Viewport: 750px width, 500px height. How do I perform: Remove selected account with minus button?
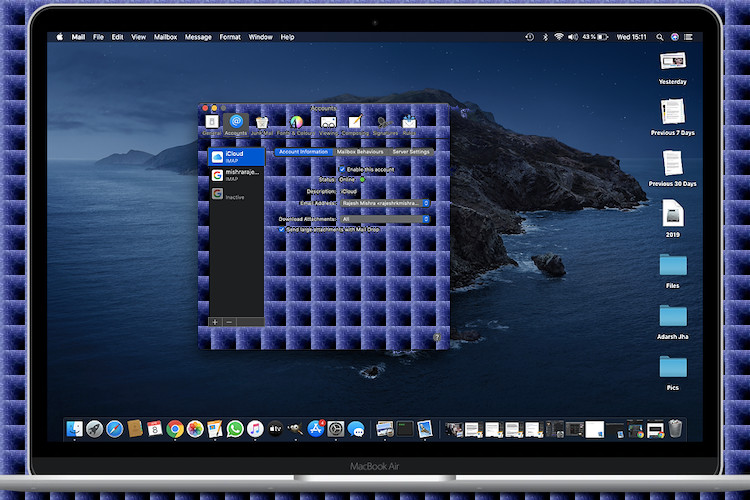pos(230,322)
